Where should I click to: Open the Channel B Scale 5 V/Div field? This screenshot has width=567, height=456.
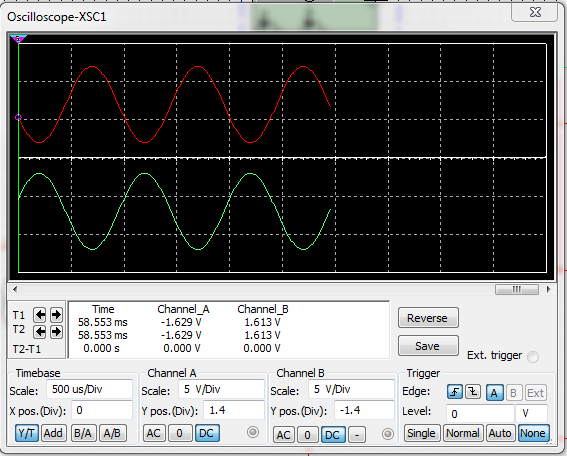351,389
